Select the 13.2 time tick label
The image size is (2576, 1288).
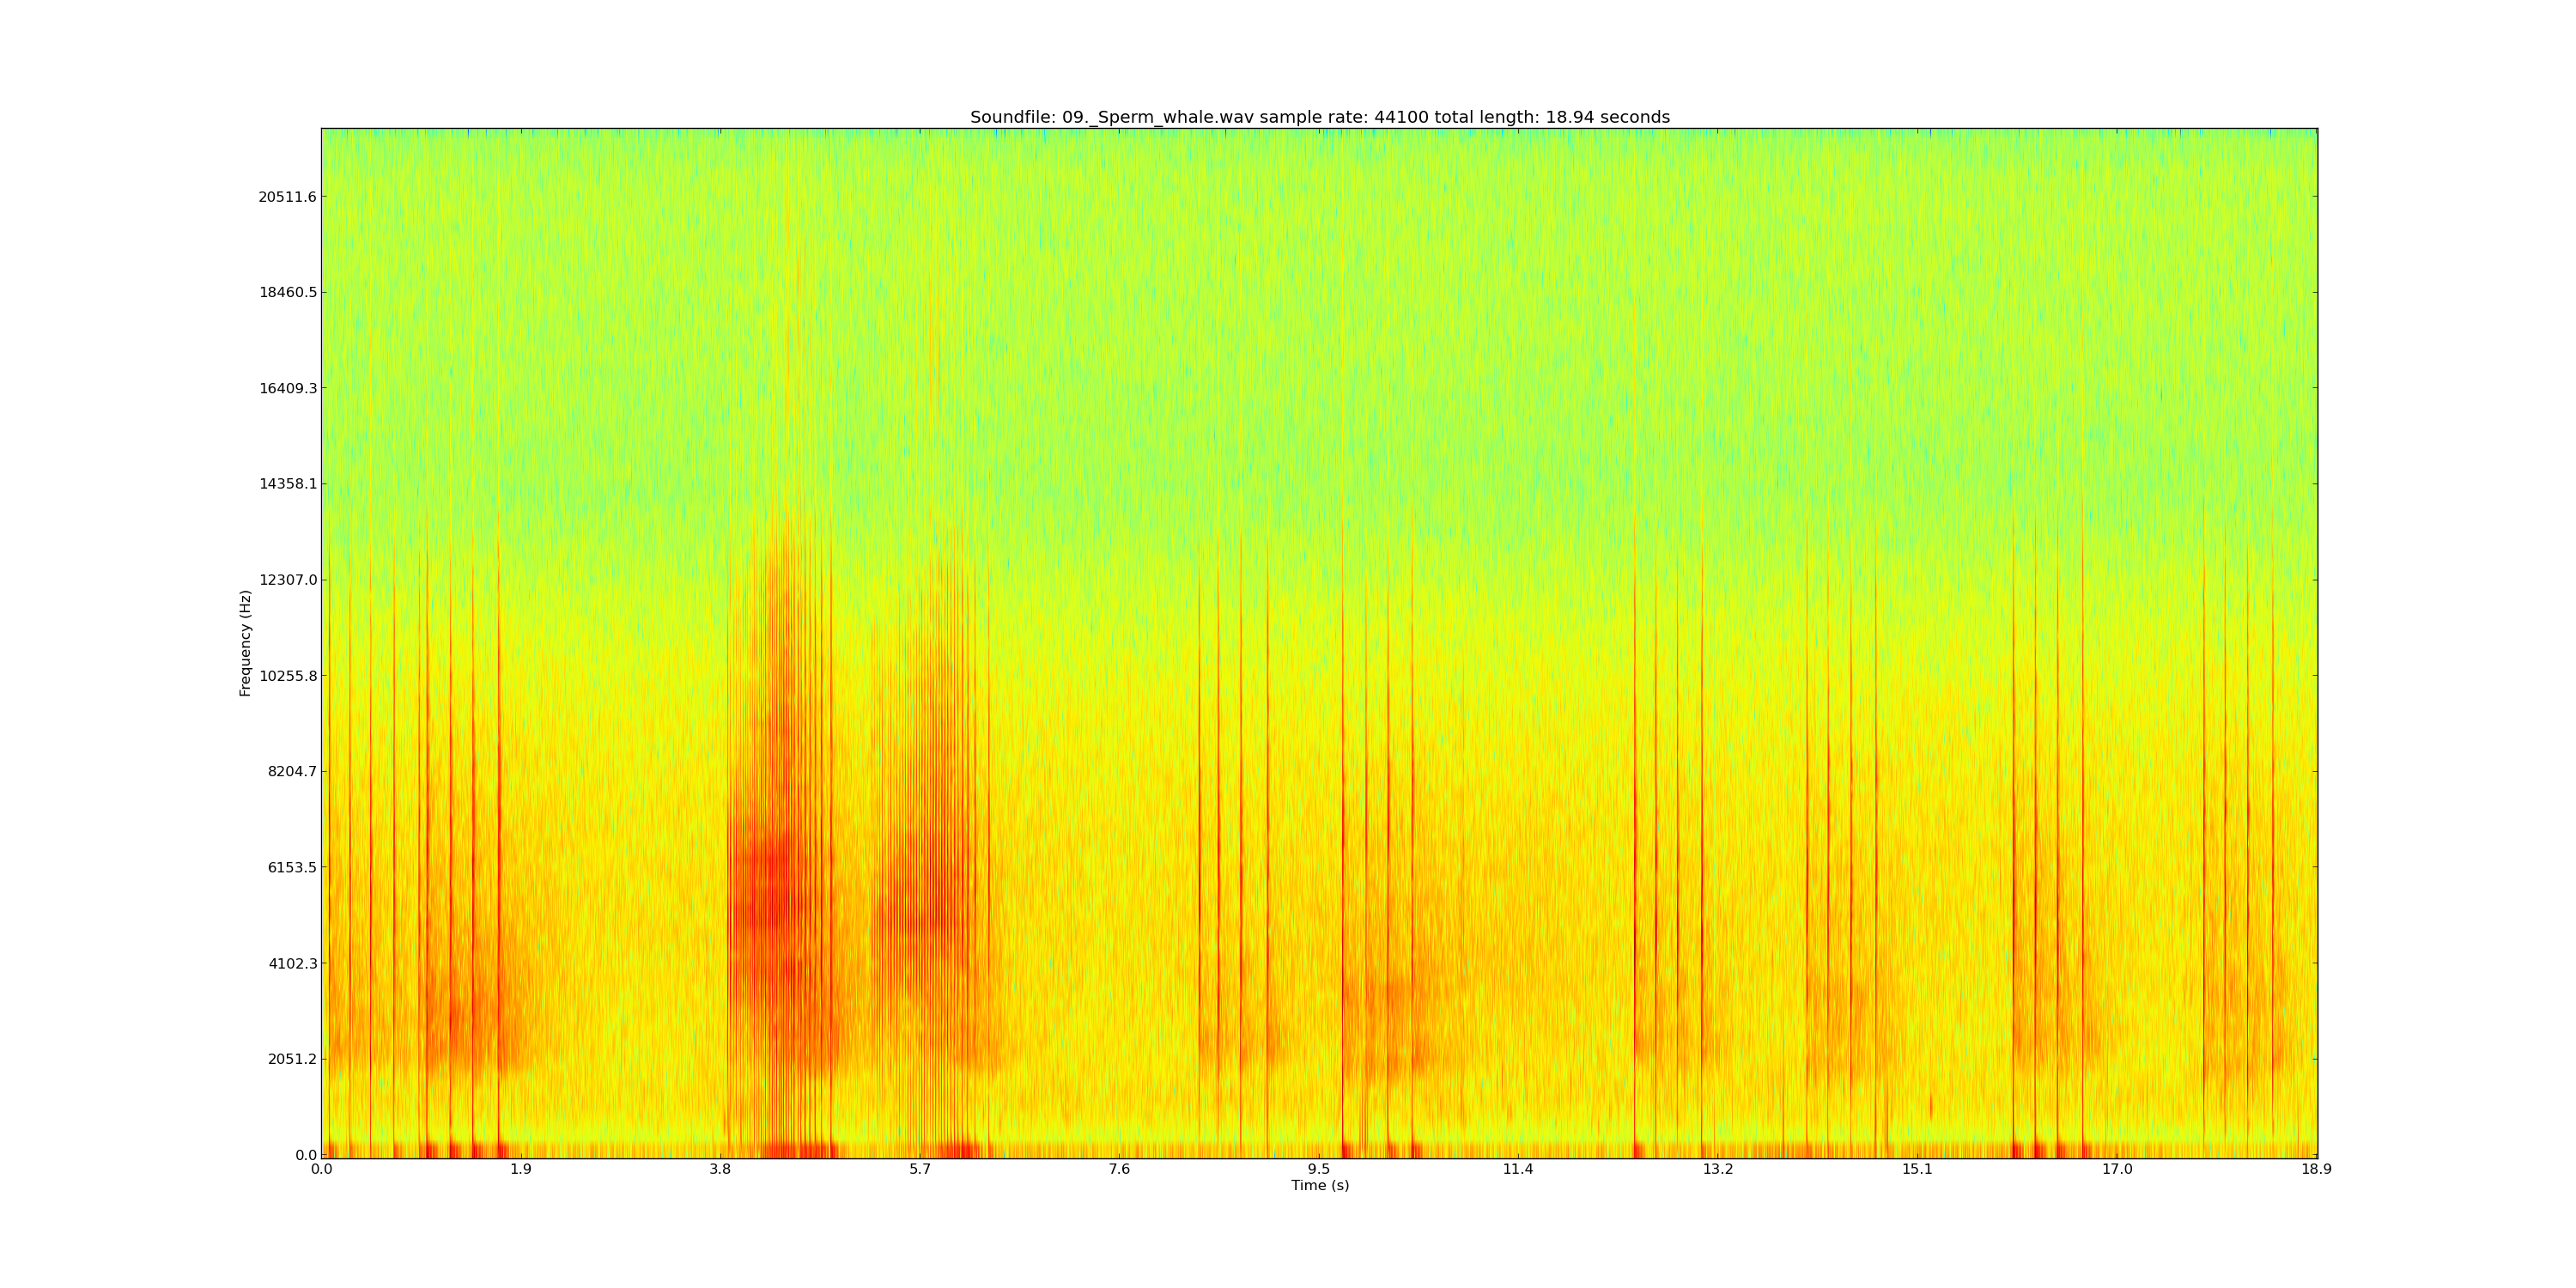pyautogui.click(x=1717, y=1169)
